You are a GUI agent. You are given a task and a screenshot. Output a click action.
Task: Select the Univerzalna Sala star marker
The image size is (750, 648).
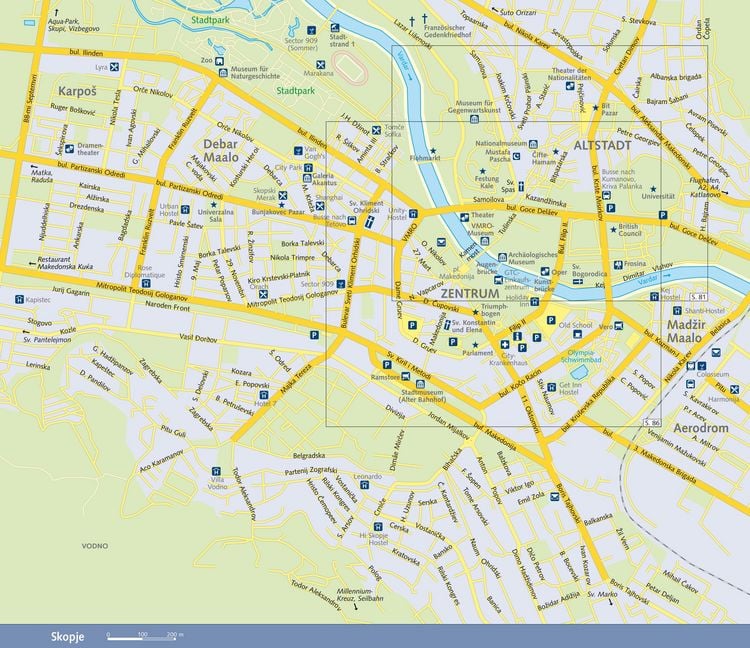click(x=214, y=204)
